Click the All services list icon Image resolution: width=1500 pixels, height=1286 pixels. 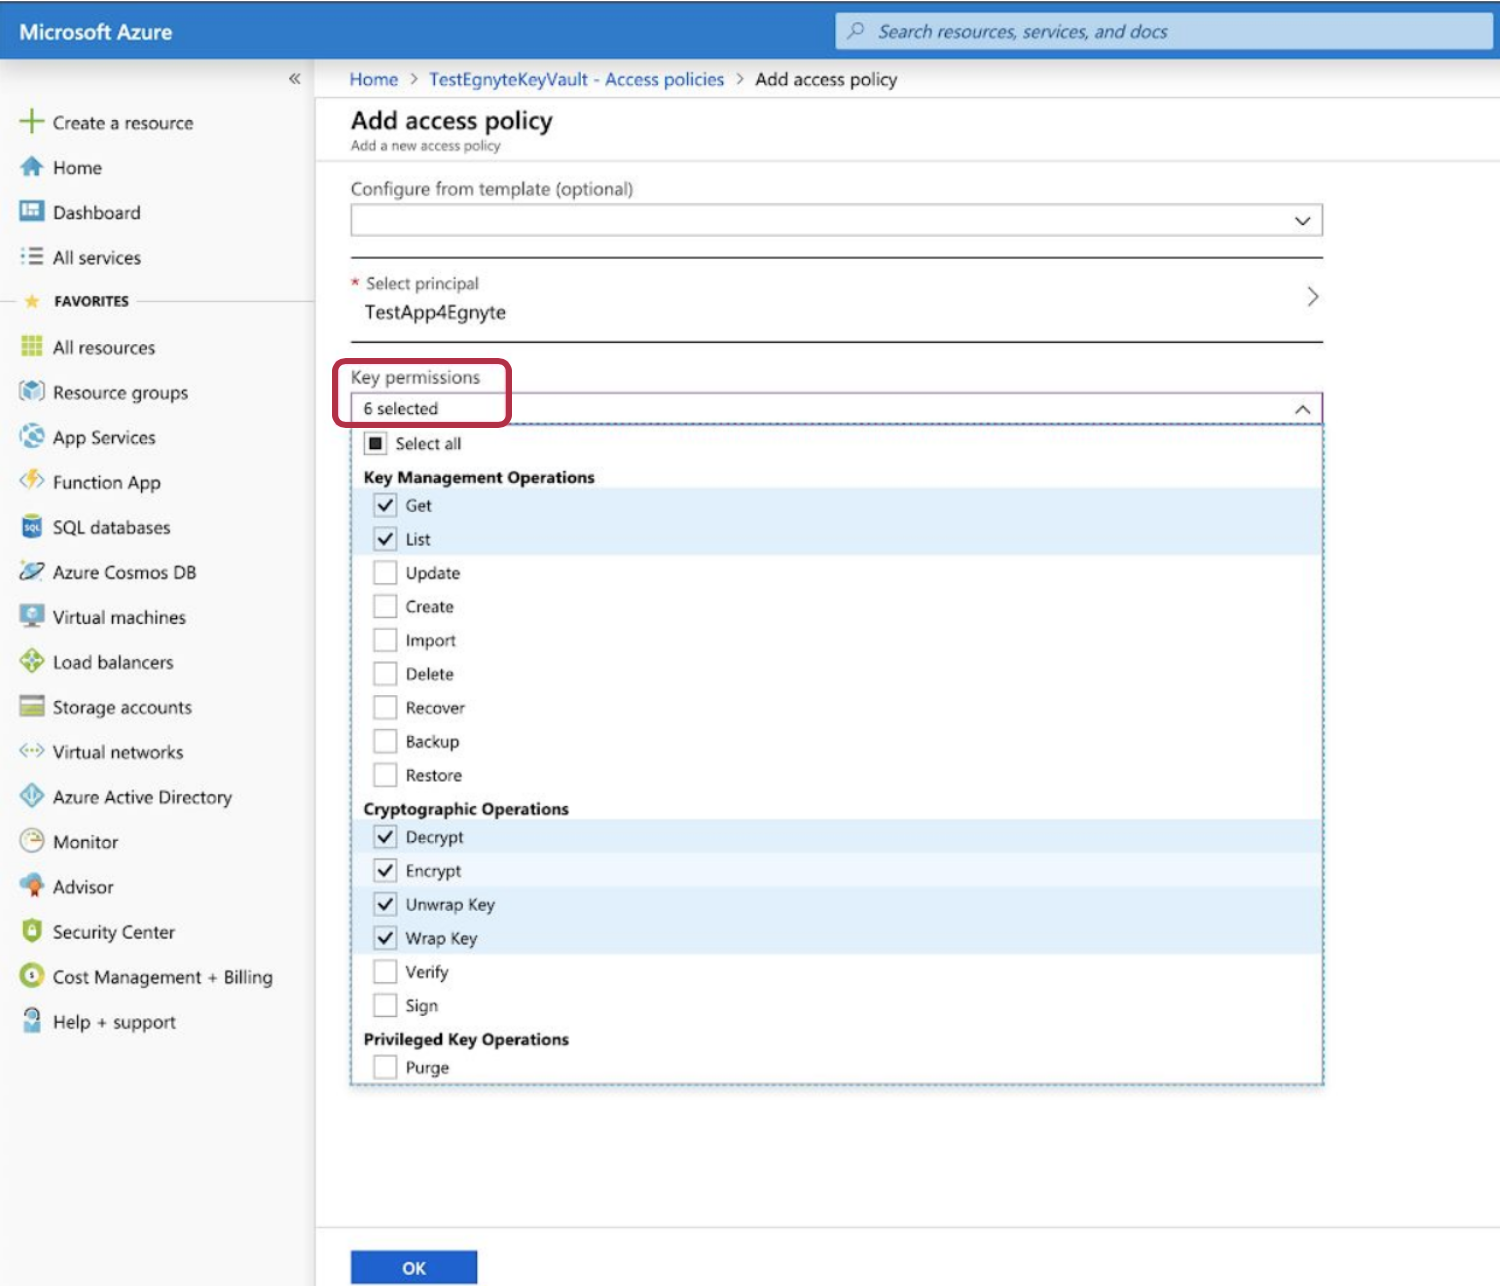pyautogui.click(x=32, y=257)
